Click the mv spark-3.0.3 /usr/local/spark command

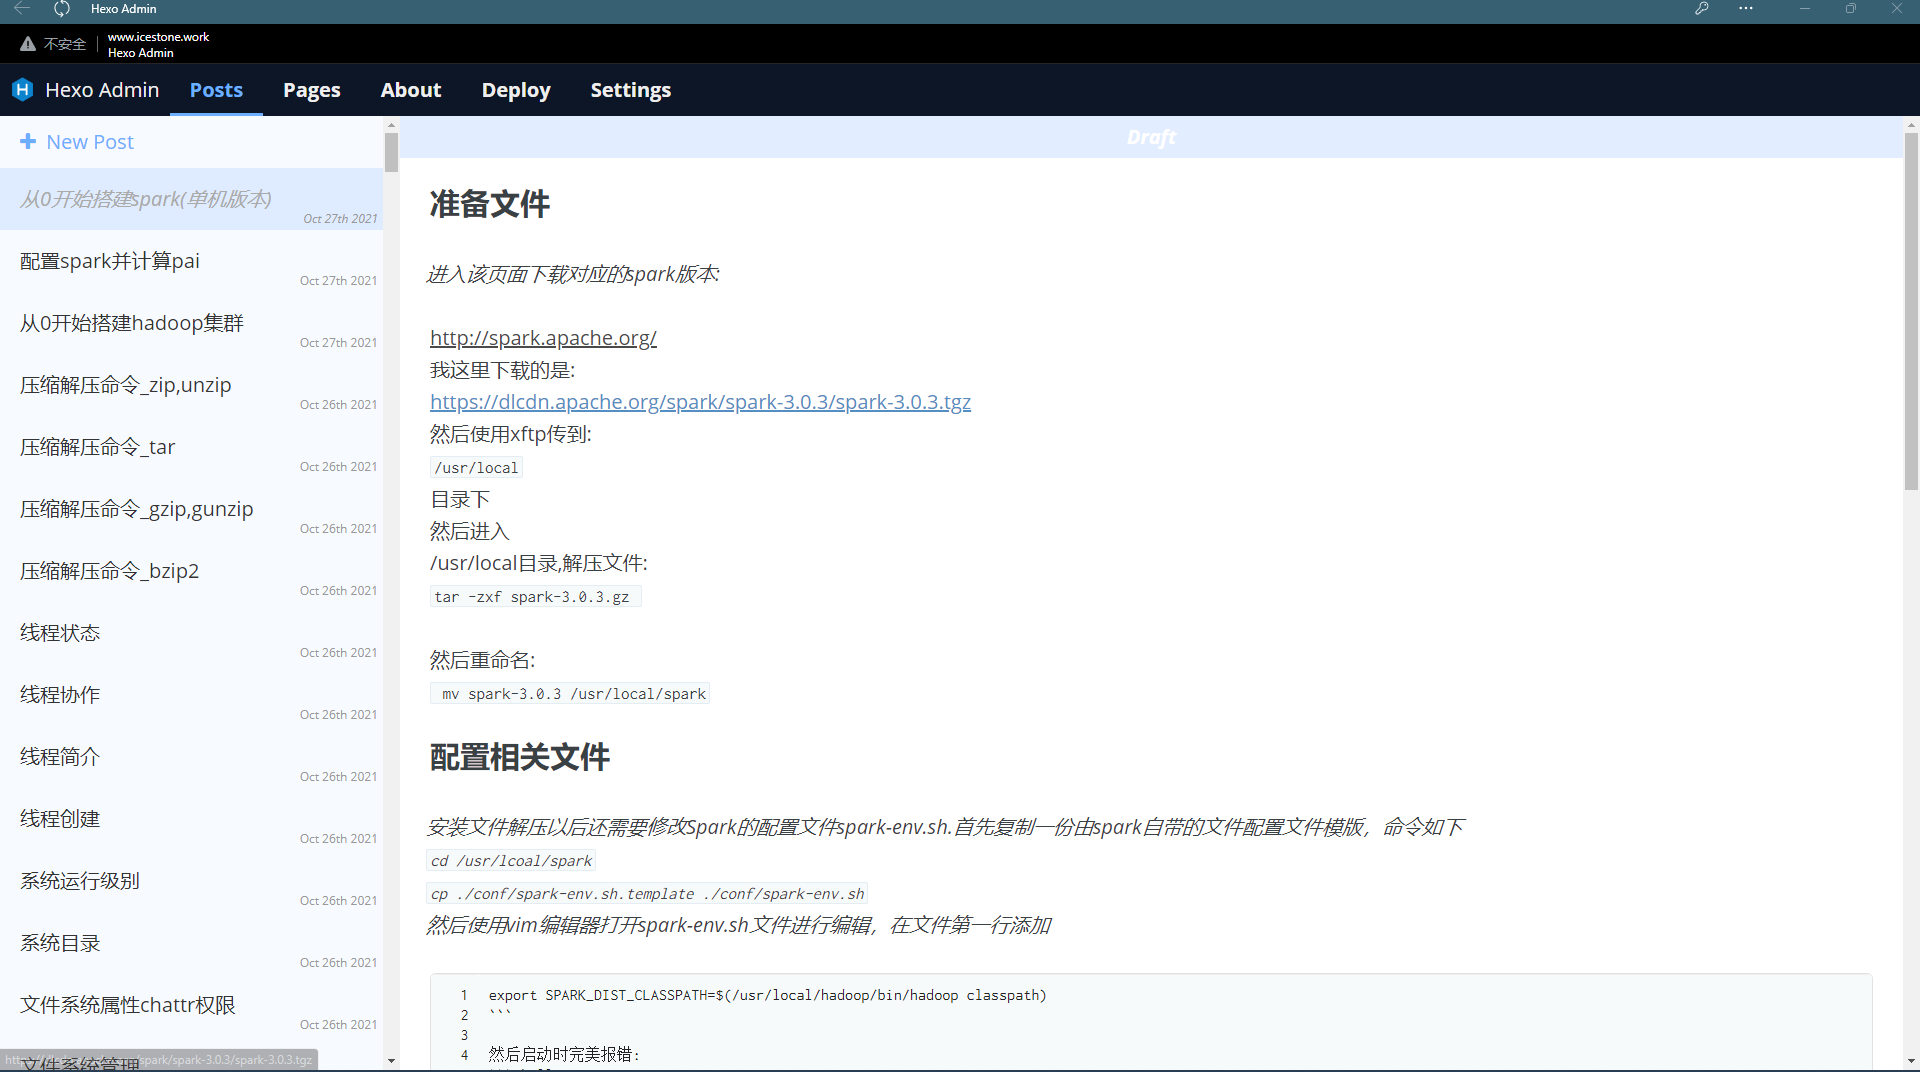[571, 694]
